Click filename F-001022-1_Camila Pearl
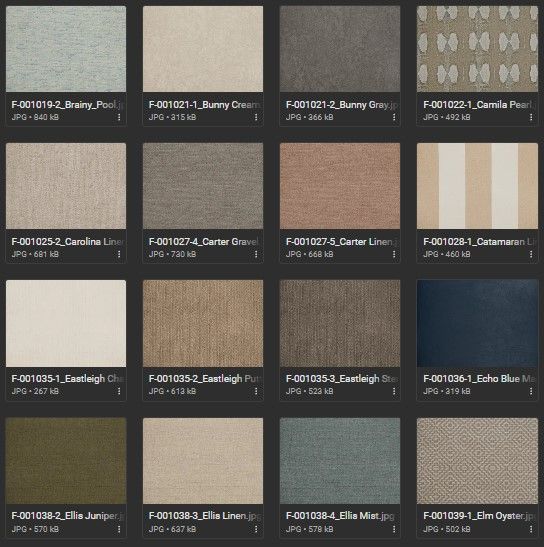The width and height of the screenshot is (544, 547). 479,105
